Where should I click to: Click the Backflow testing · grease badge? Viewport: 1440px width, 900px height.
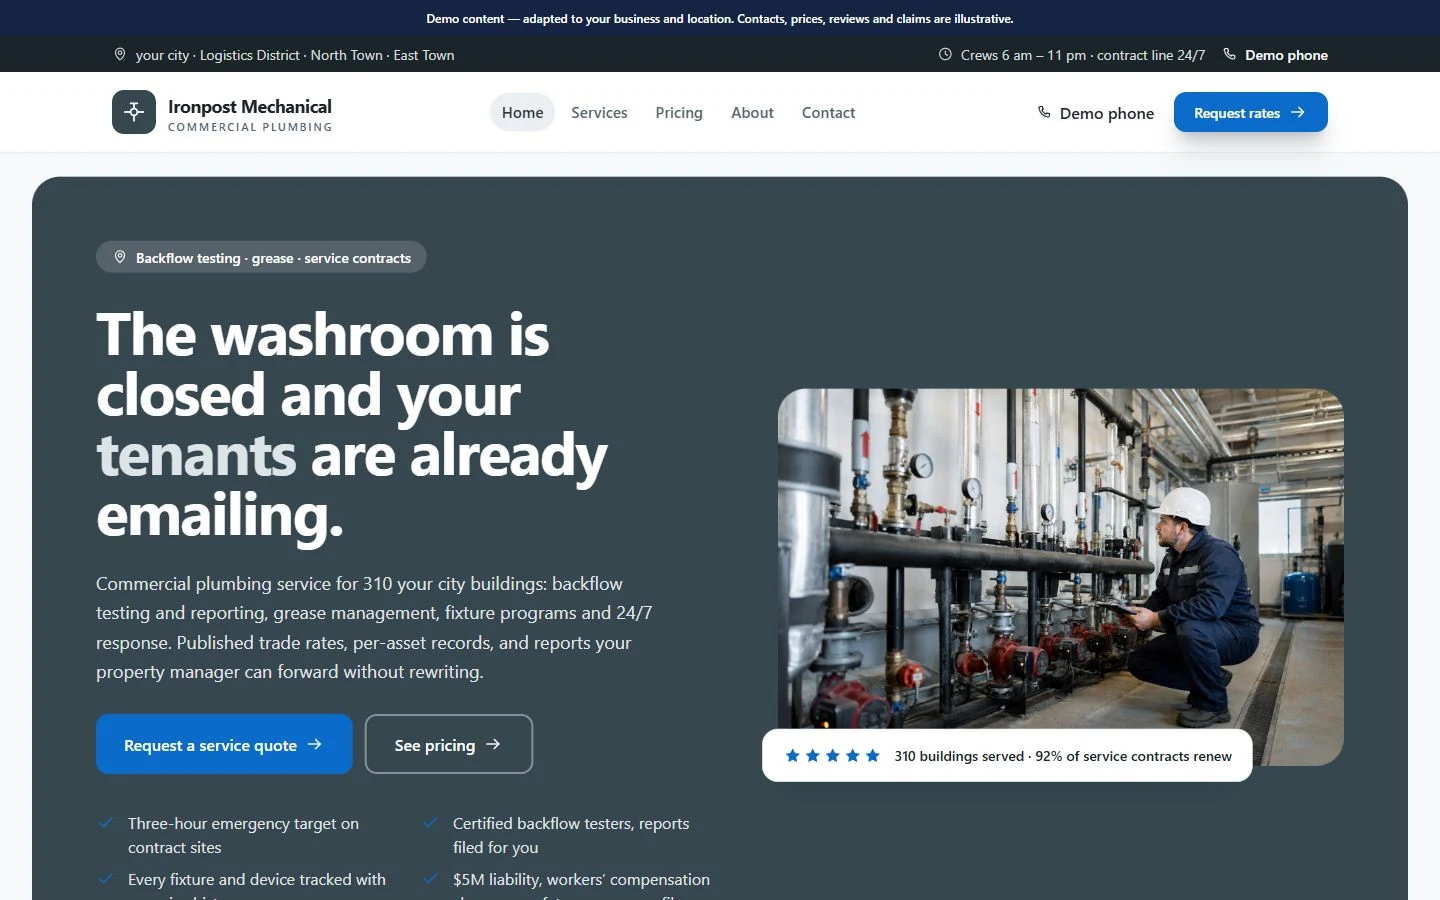point(261,257)
